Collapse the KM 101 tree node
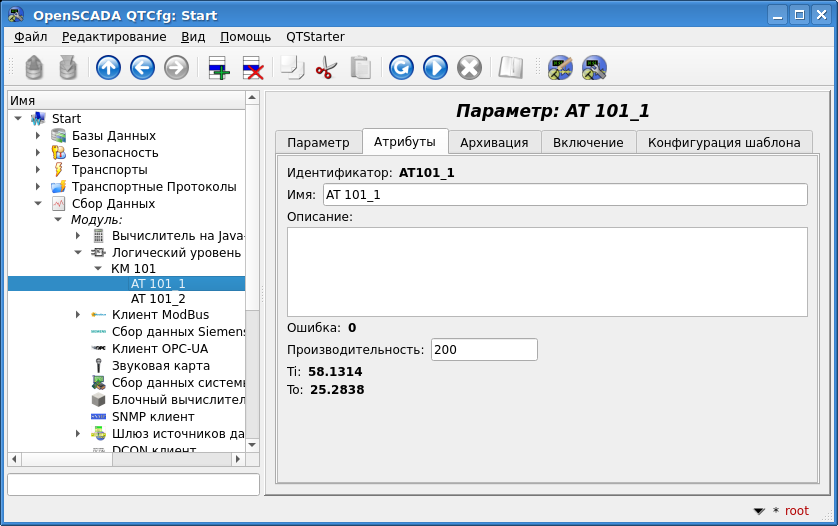Image resolution: width=838 pixels, height=526 pixels. coord(98,269)
